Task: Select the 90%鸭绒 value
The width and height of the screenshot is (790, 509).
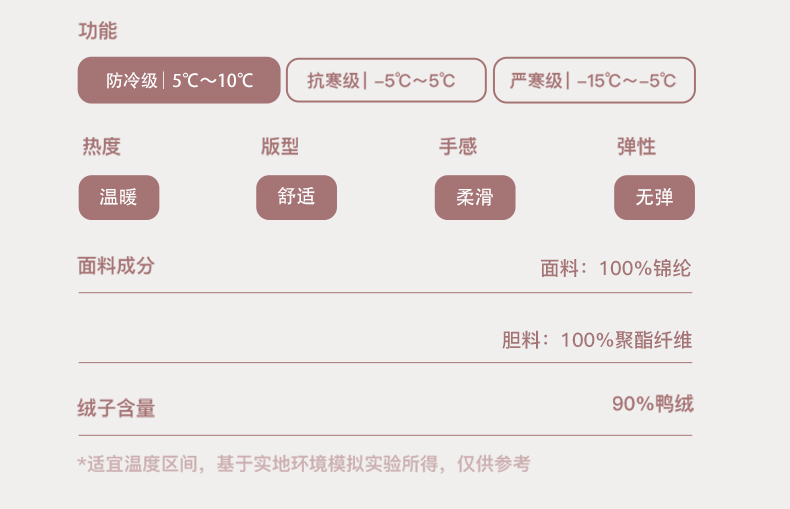Action: [652, 404]
